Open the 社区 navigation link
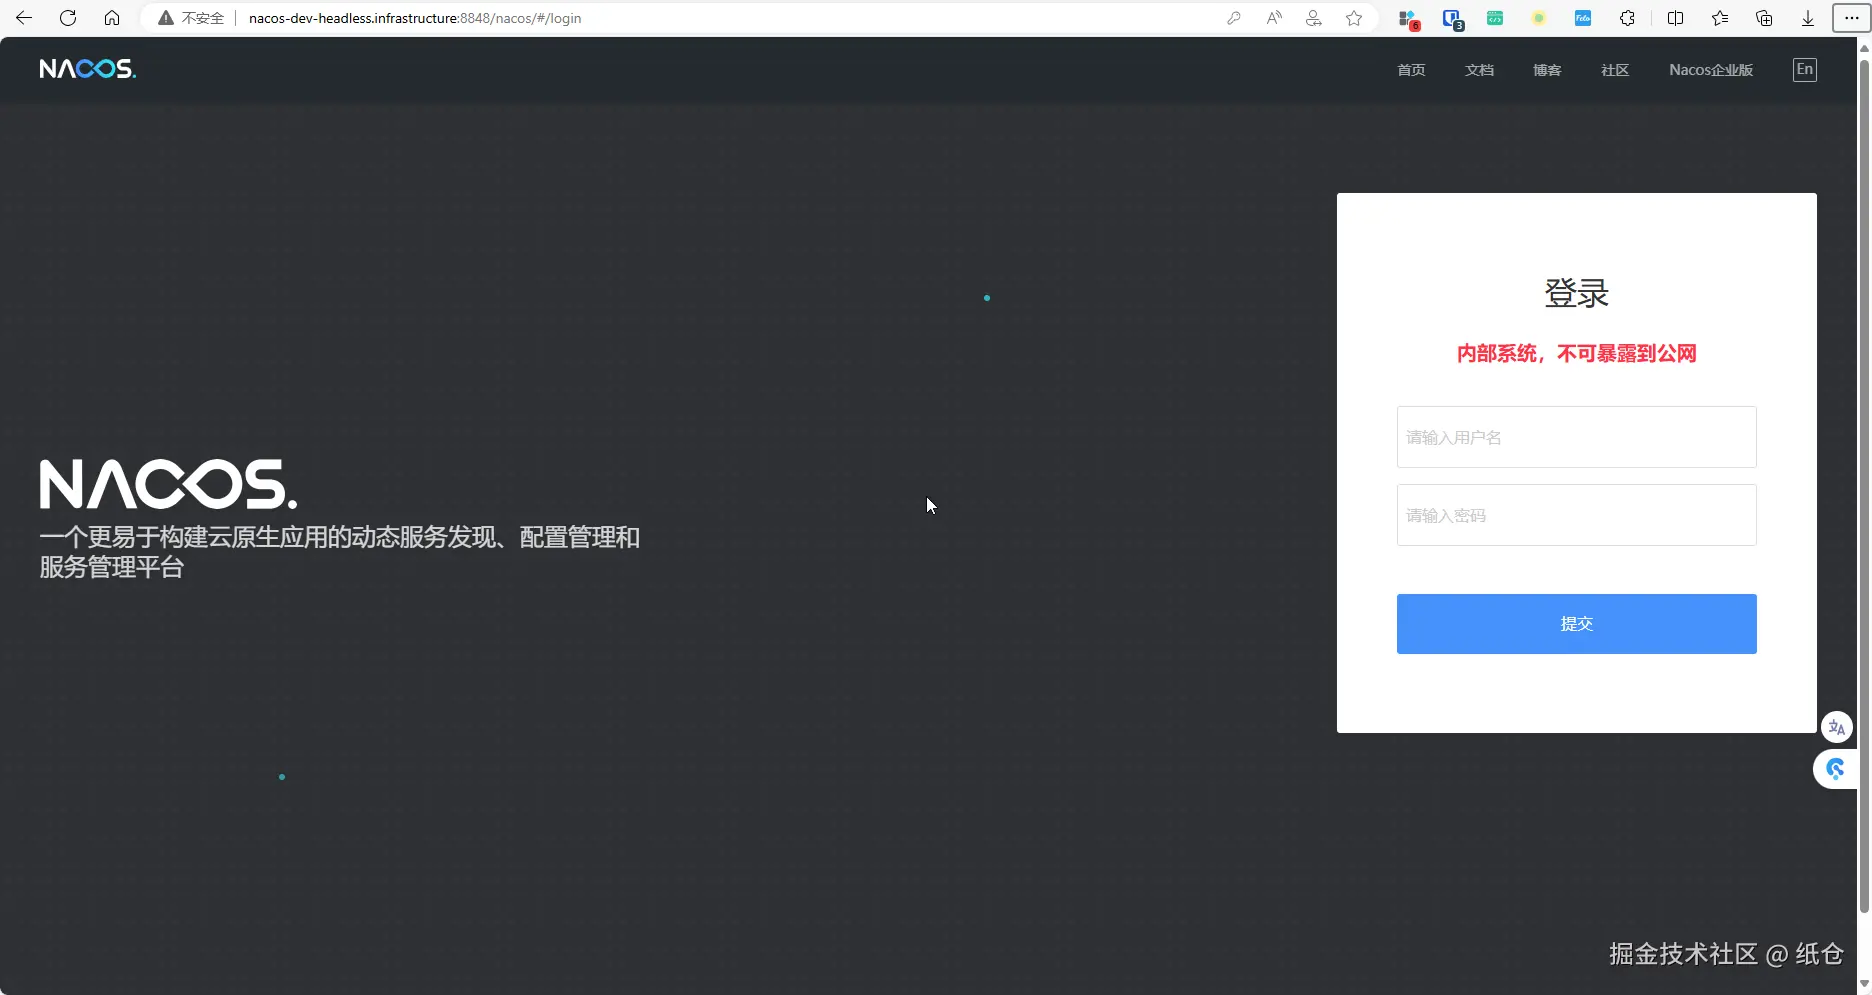Image resolution: width=1872 pixels, height=995 pixels. click(x=1615, y=70)
